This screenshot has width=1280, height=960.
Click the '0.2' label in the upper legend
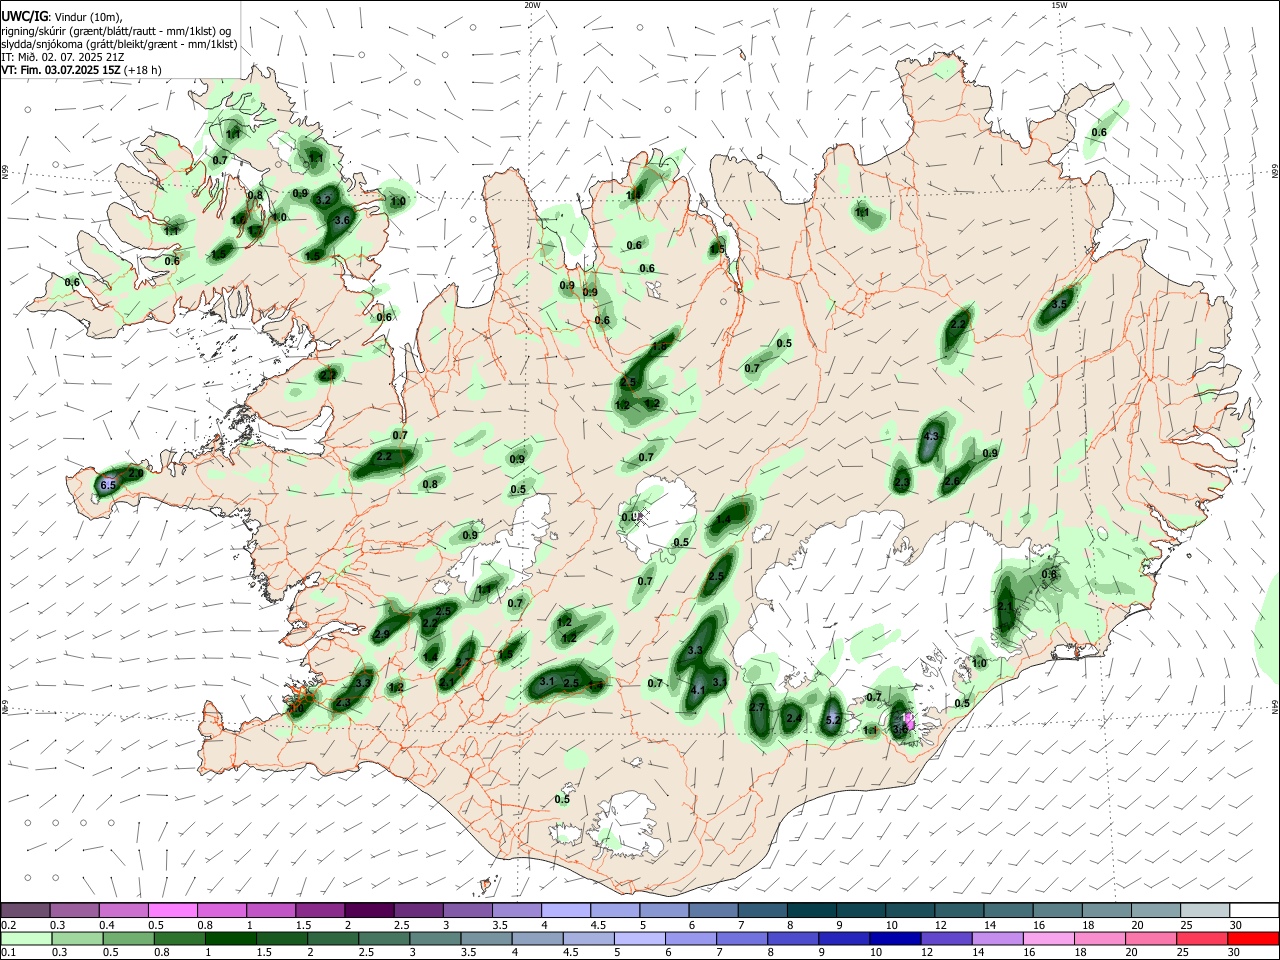(8, 925)
